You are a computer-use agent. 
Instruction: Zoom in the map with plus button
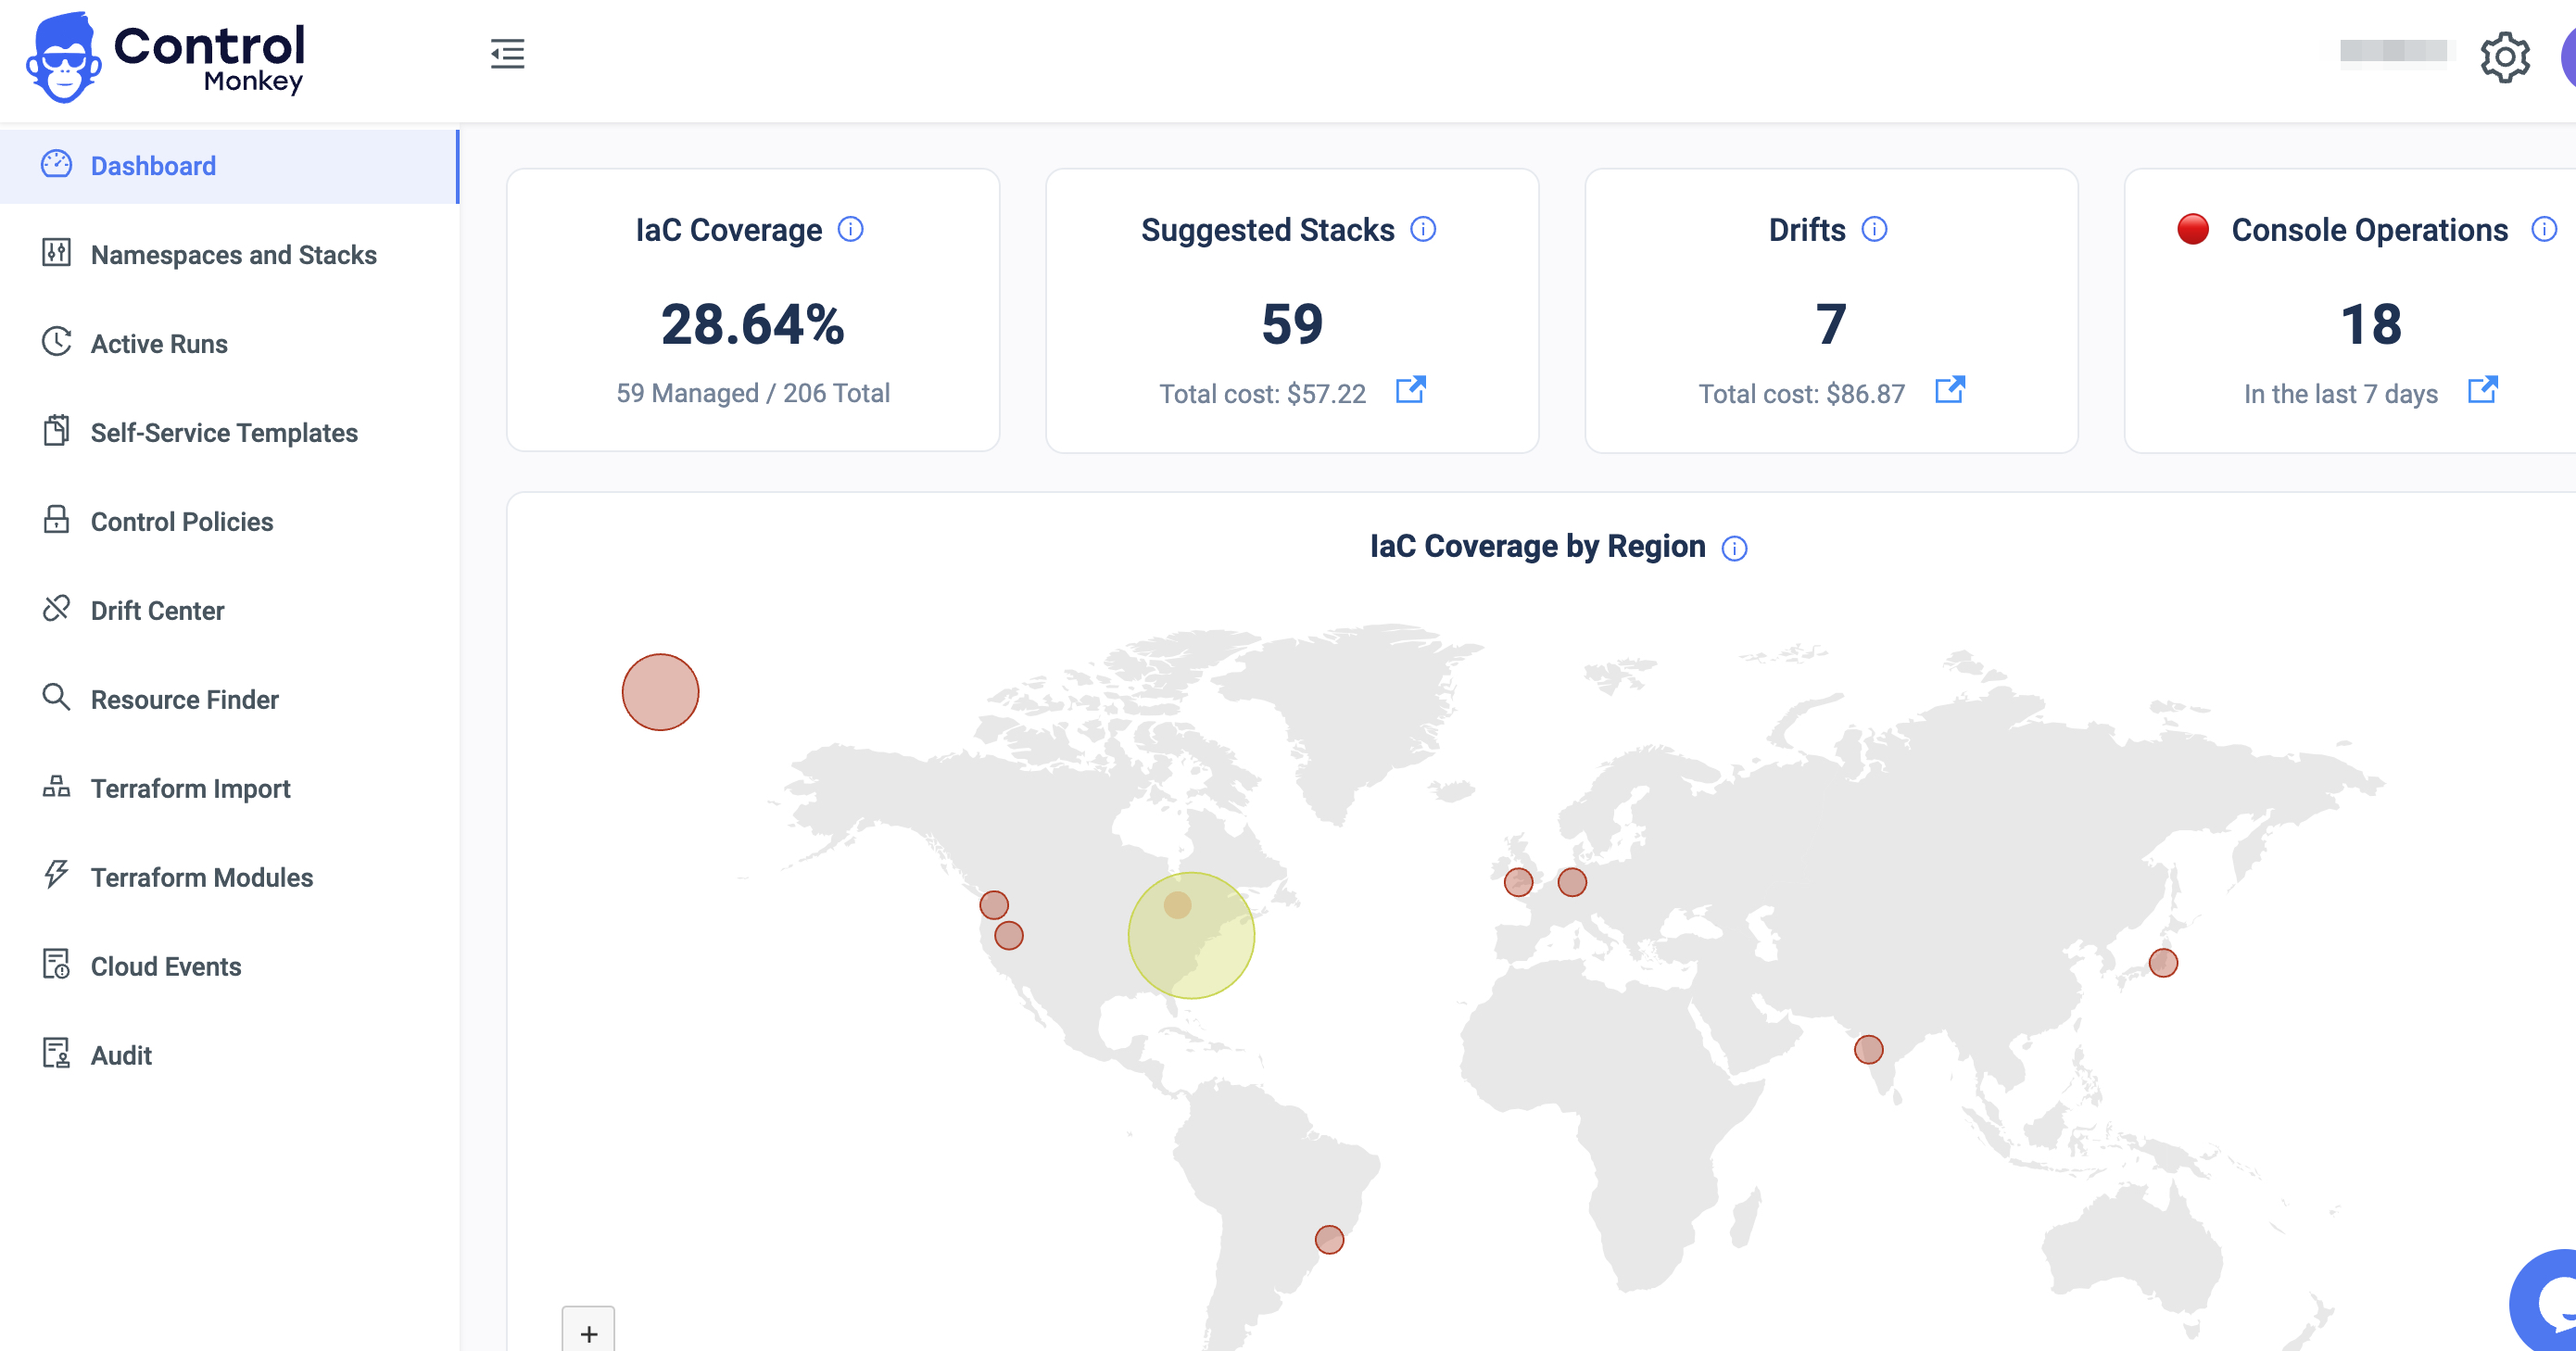tap(588, 1332)
